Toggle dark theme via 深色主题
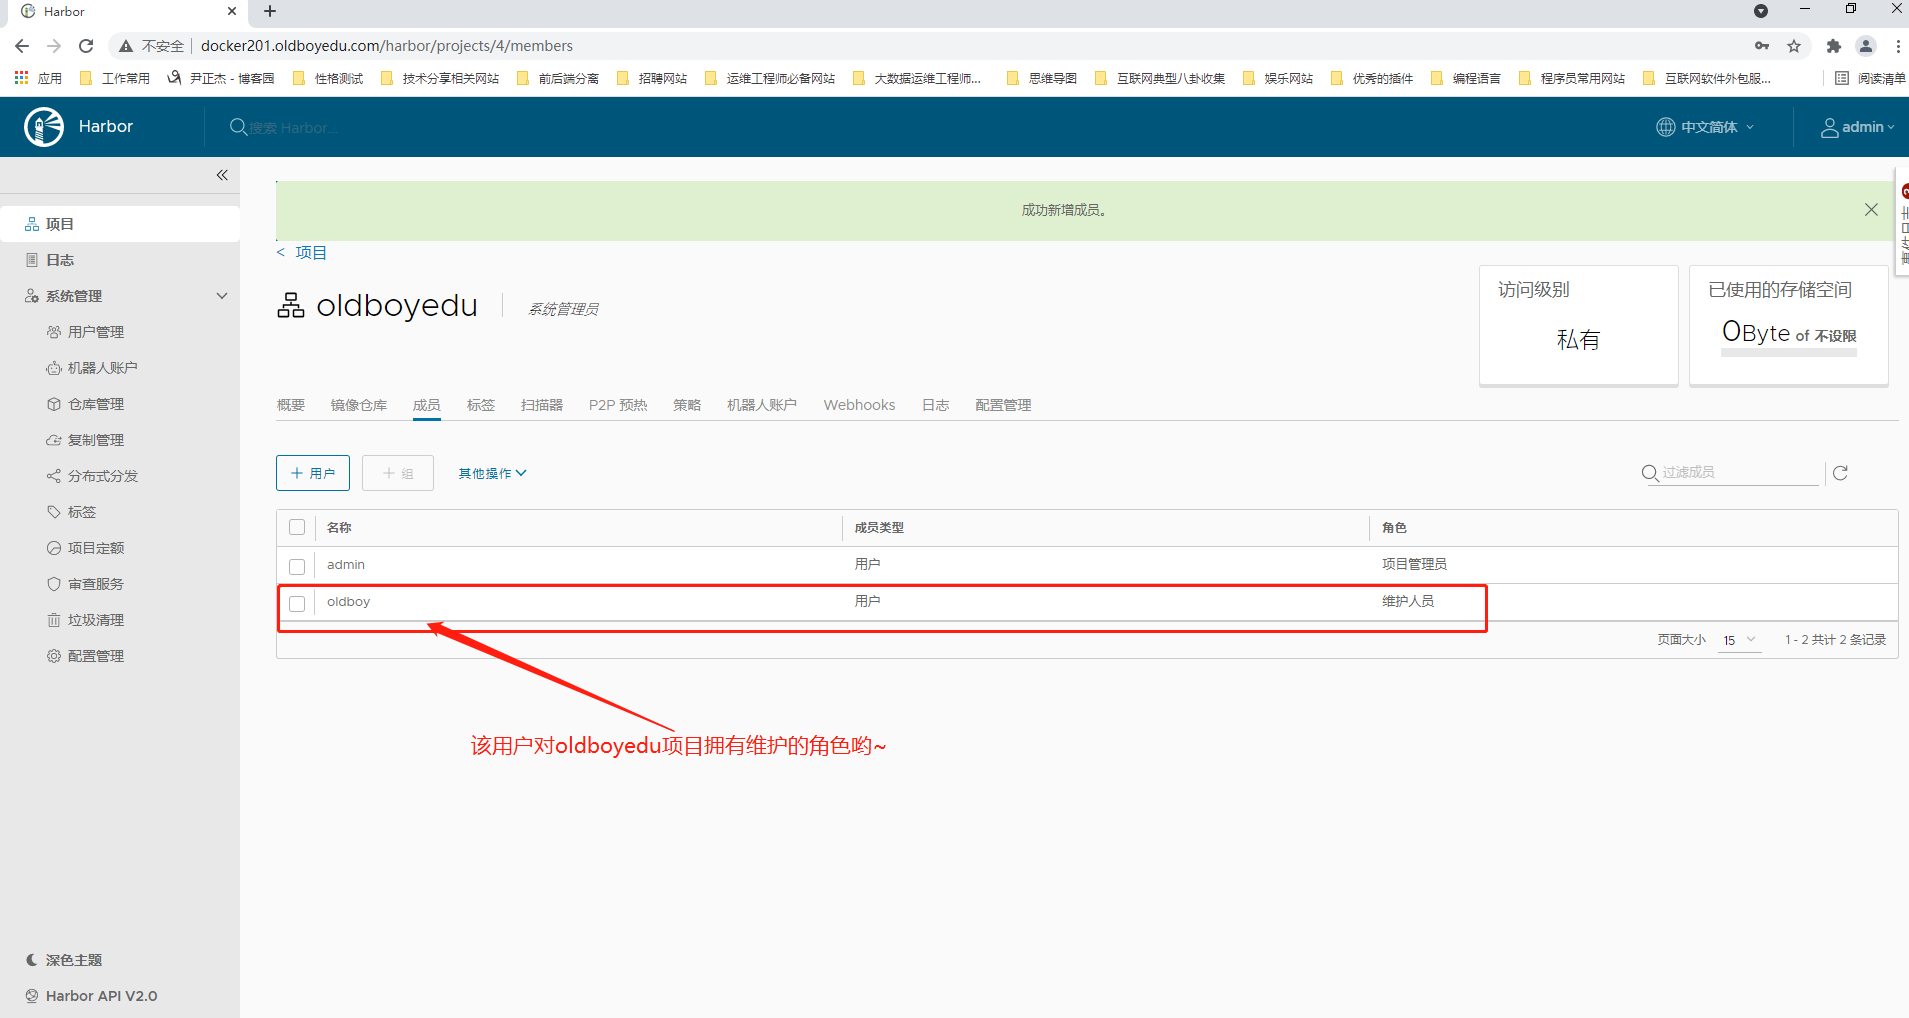The width and height of the screenshot is (1909, 1018). [x=73, y=960]
